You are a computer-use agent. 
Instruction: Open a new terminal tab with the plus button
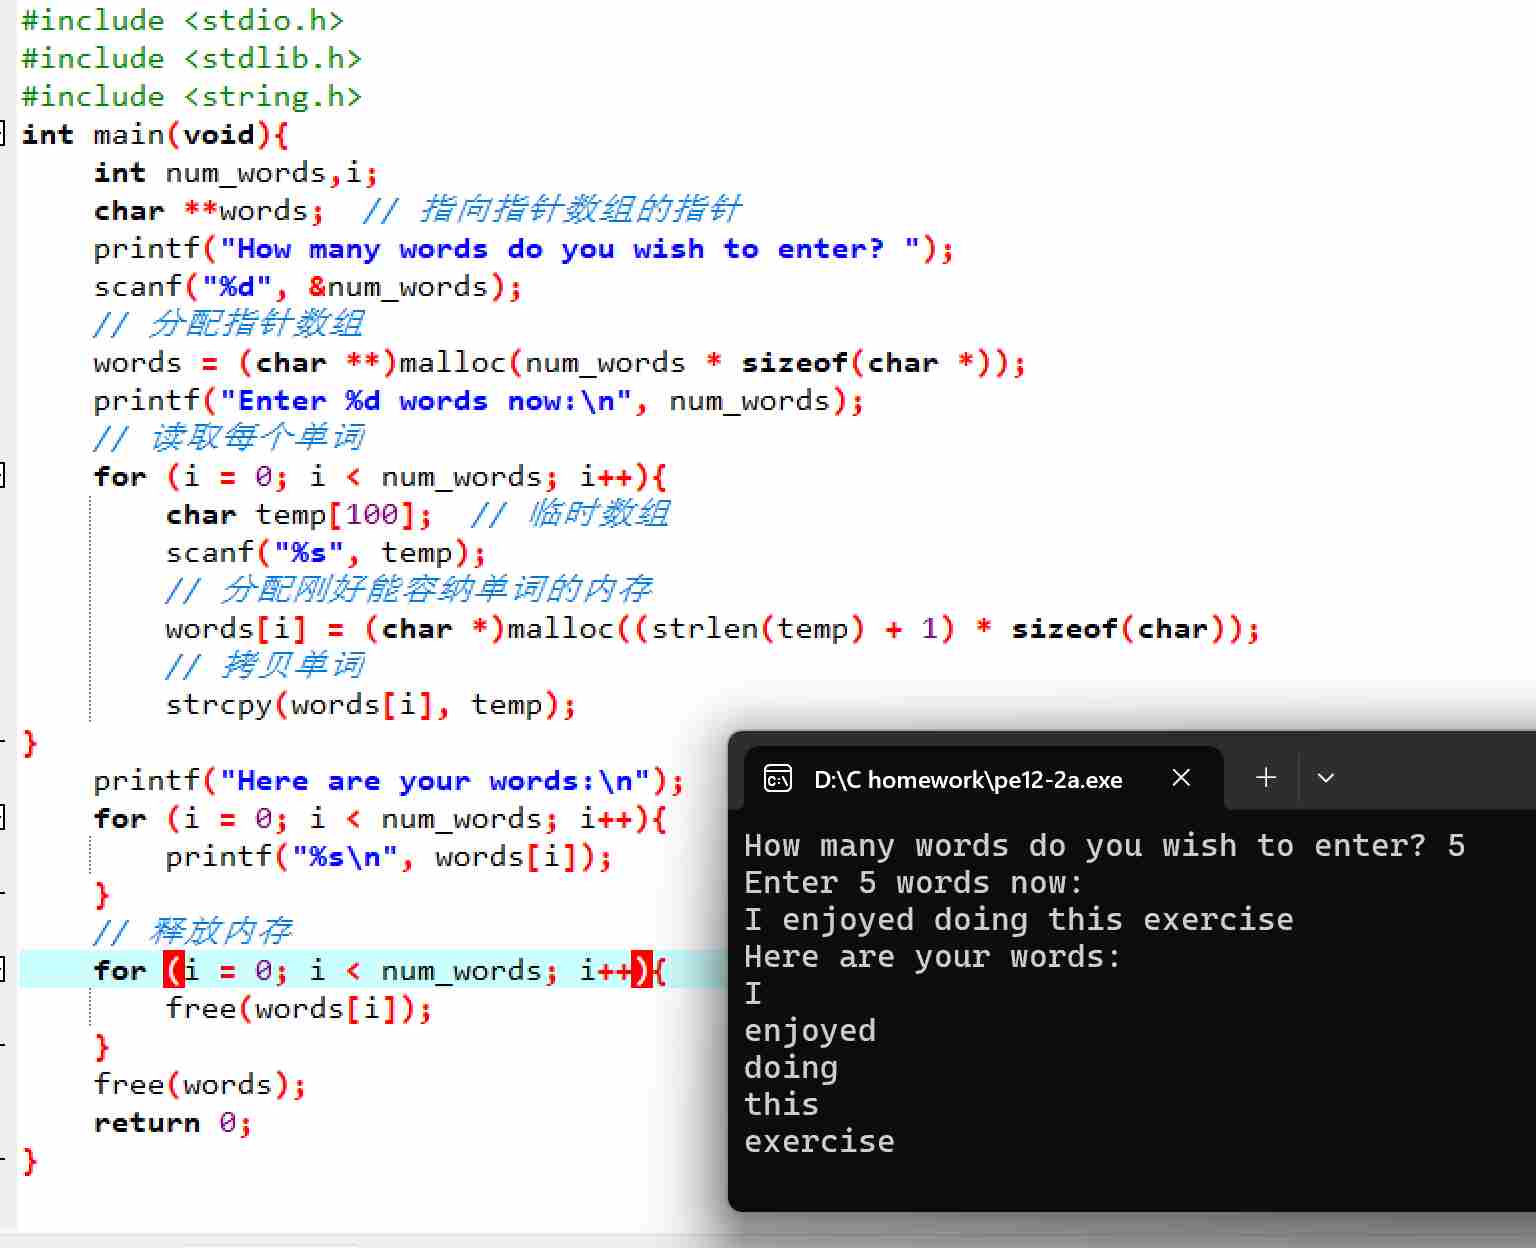(x=1266, y=777)
